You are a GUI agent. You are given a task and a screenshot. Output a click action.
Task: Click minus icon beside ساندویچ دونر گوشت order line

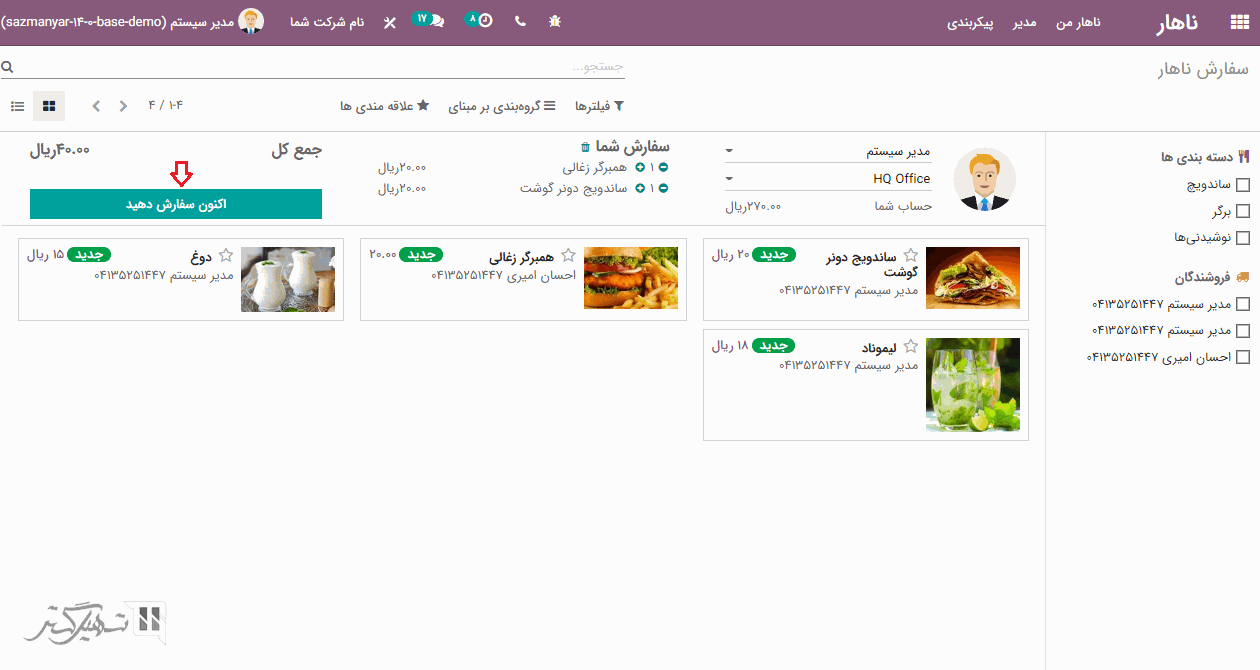pyautogui.click(x=663, y=188)
